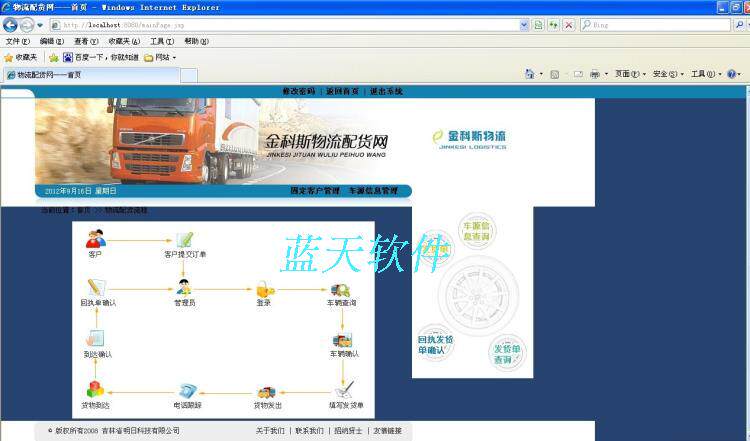Click the add to favorites bar star icon
This screenshot has width=750, height=441.
[54, 57]
